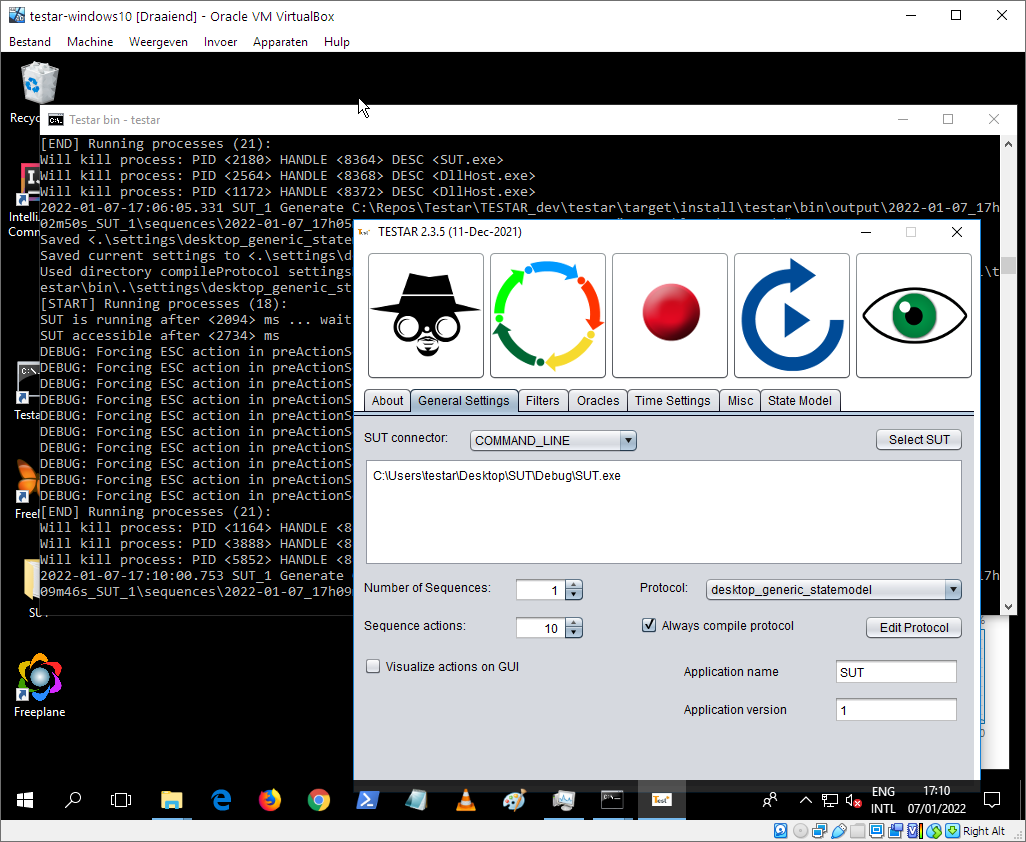The width and height of the screenshot is (1026, 842).
Task: Open the Weergeven menu
Action: pyautogui.click(x=158, y=42)
